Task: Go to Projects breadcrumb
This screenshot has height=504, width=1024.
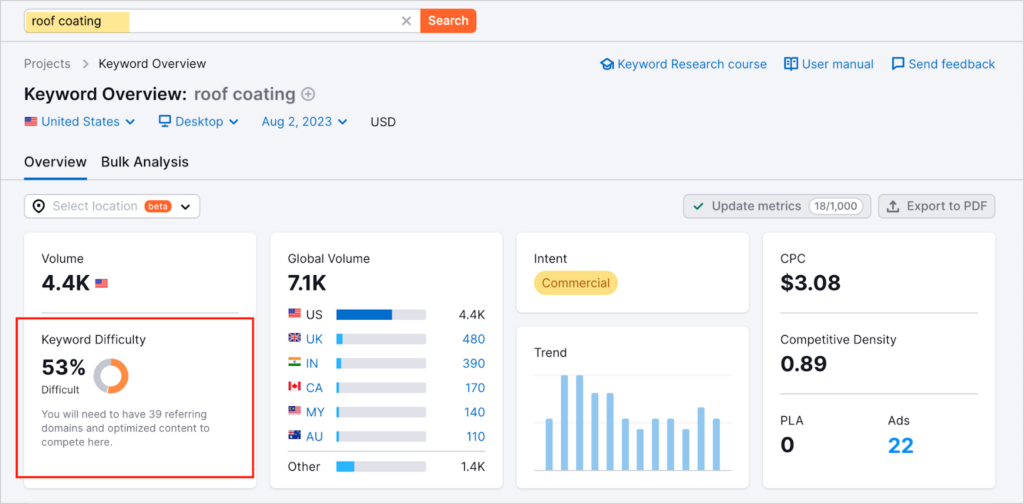Action: coord(47,64)
